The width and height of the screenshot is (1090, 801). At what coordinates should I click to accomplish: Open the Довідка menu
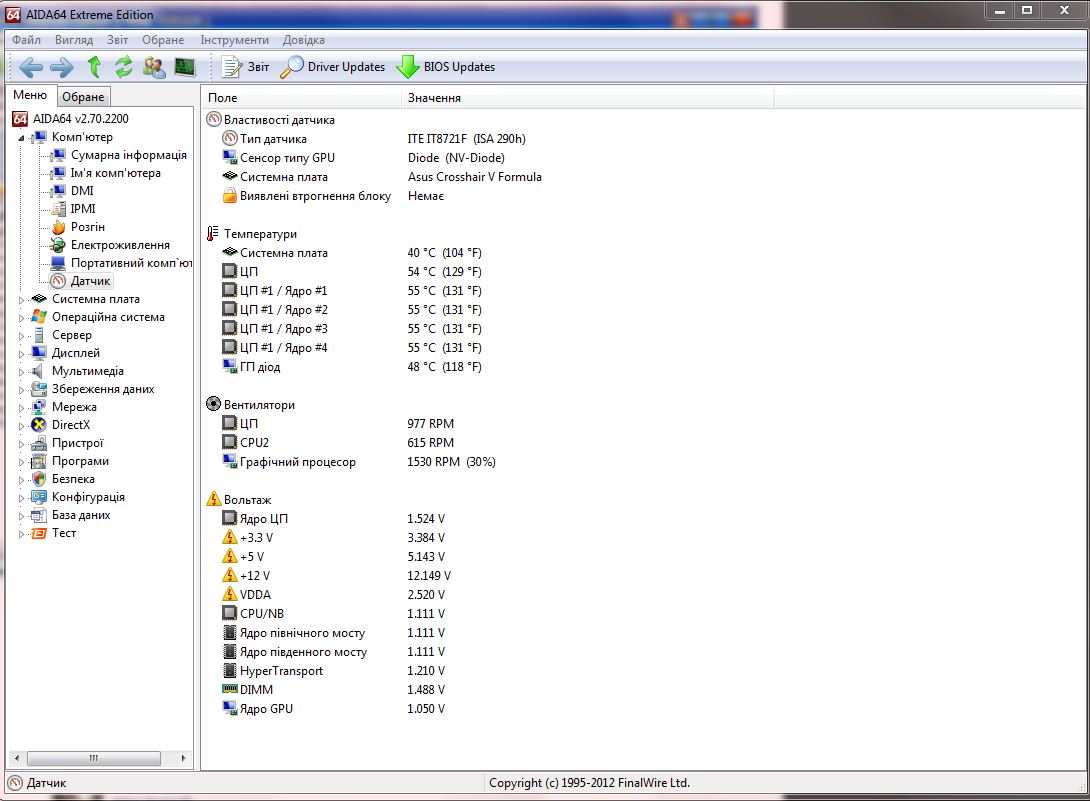coord(304,40)
